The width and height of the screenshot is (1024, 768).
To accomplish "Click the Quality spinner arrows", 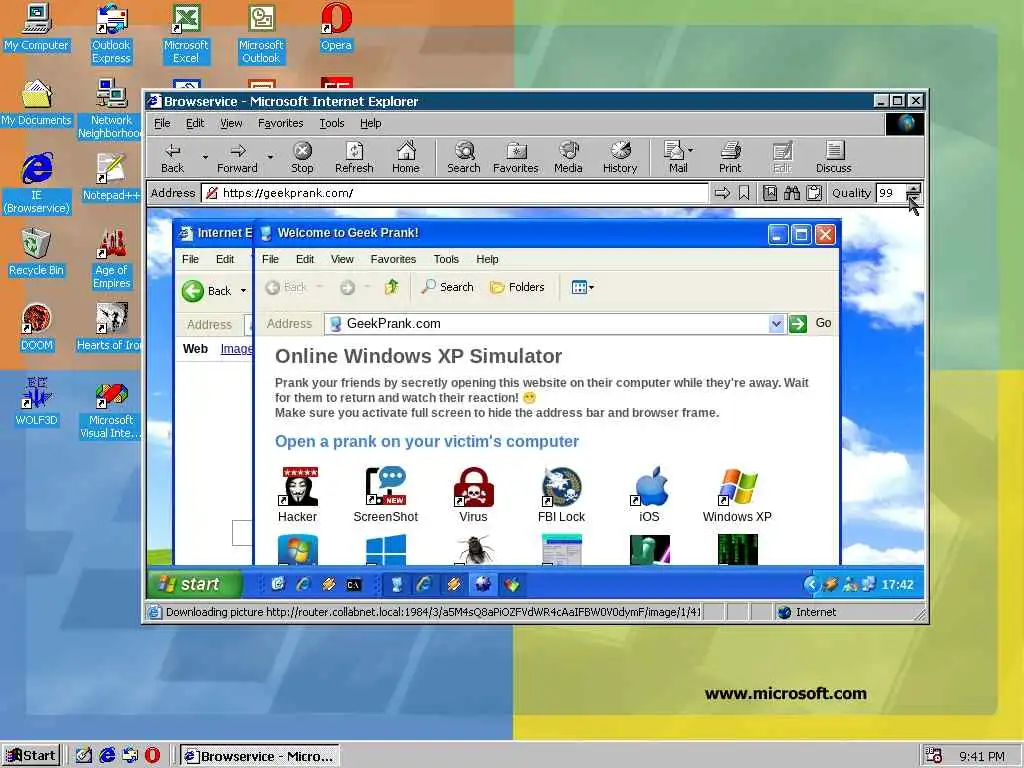I will 913,193.
